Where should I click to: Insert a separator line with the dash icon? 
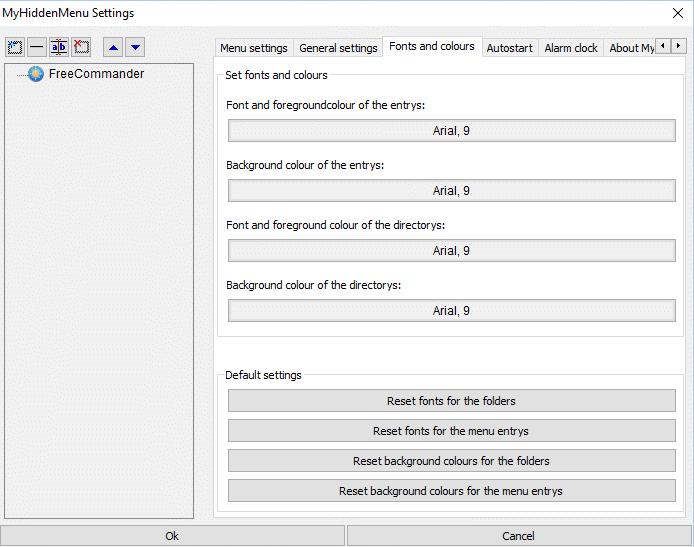[37, 48]
